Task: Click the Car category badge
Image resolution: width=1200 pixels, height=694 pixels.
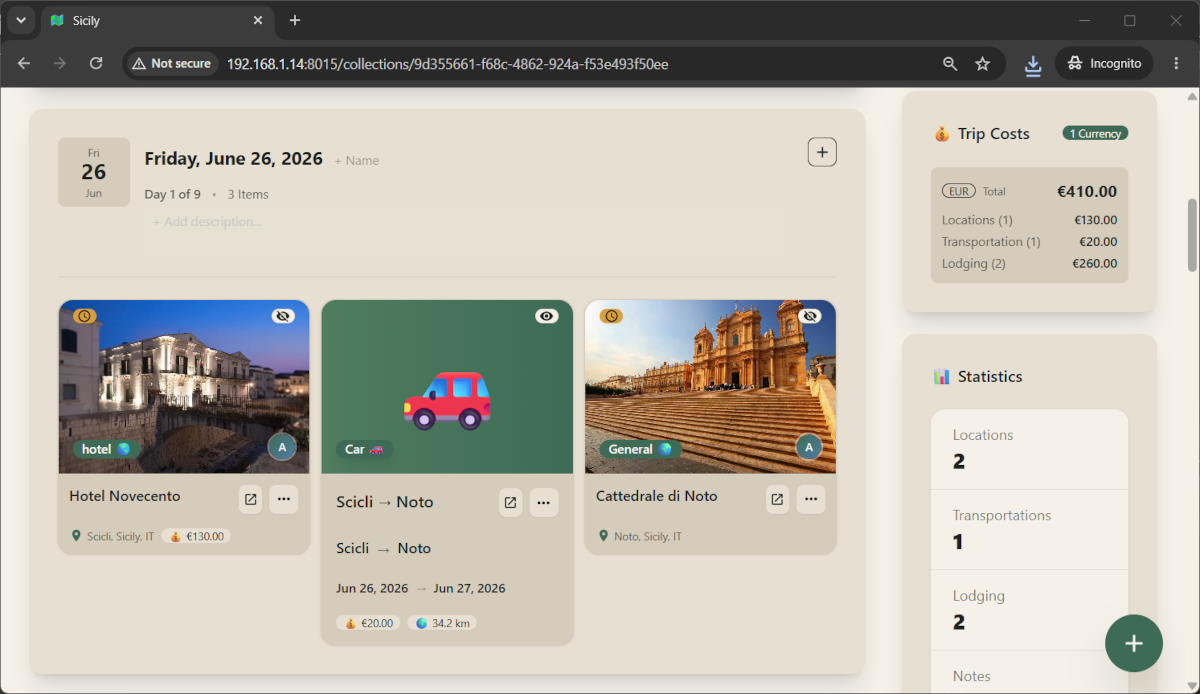Action: (x=364, y=449)
